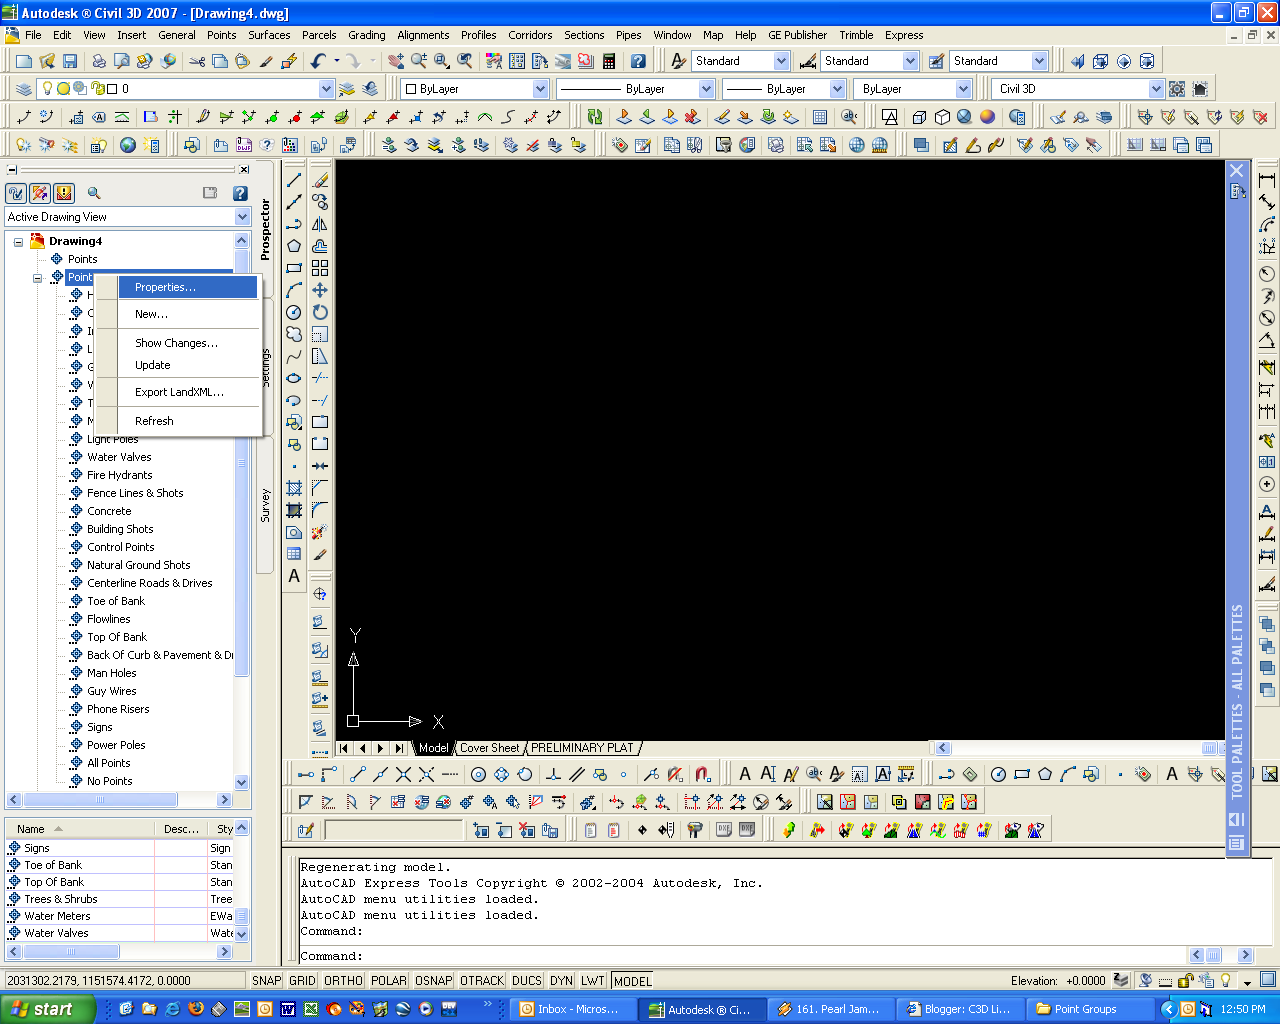Click the Windows start button
Viewport: 1280px width, 1024px height.
[x=48, y=1009]
